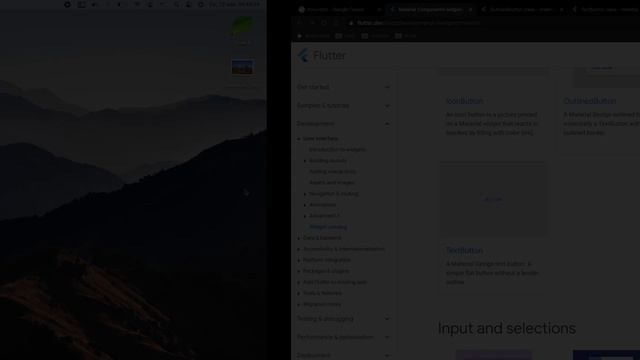Click the Flutter logo in the site header
Screen dimensions: 640x360
click(322, 55)
